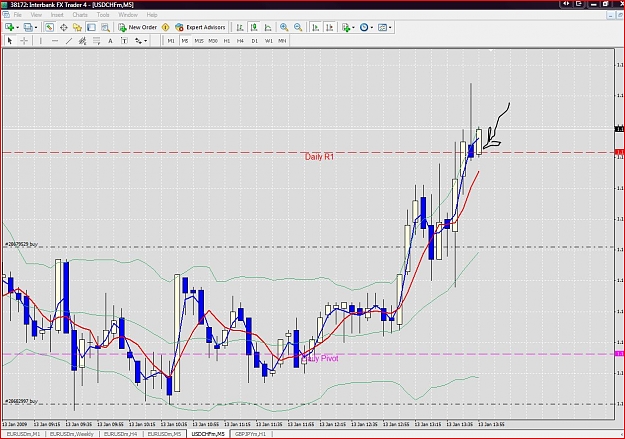Click the New Order button
Screen dimensions: 625x439
(138, 27)
